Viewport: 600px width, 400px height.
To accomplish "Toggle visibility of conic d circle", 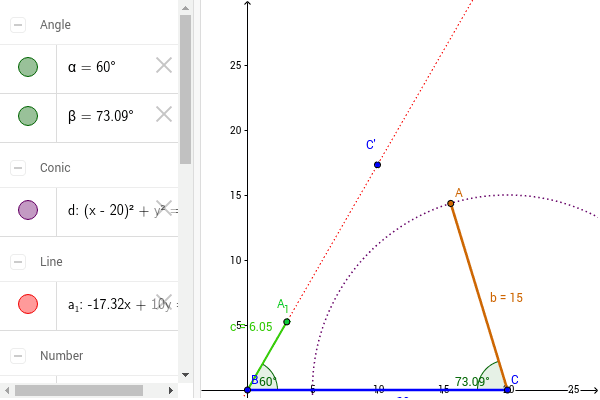I will tap(28, 210).
